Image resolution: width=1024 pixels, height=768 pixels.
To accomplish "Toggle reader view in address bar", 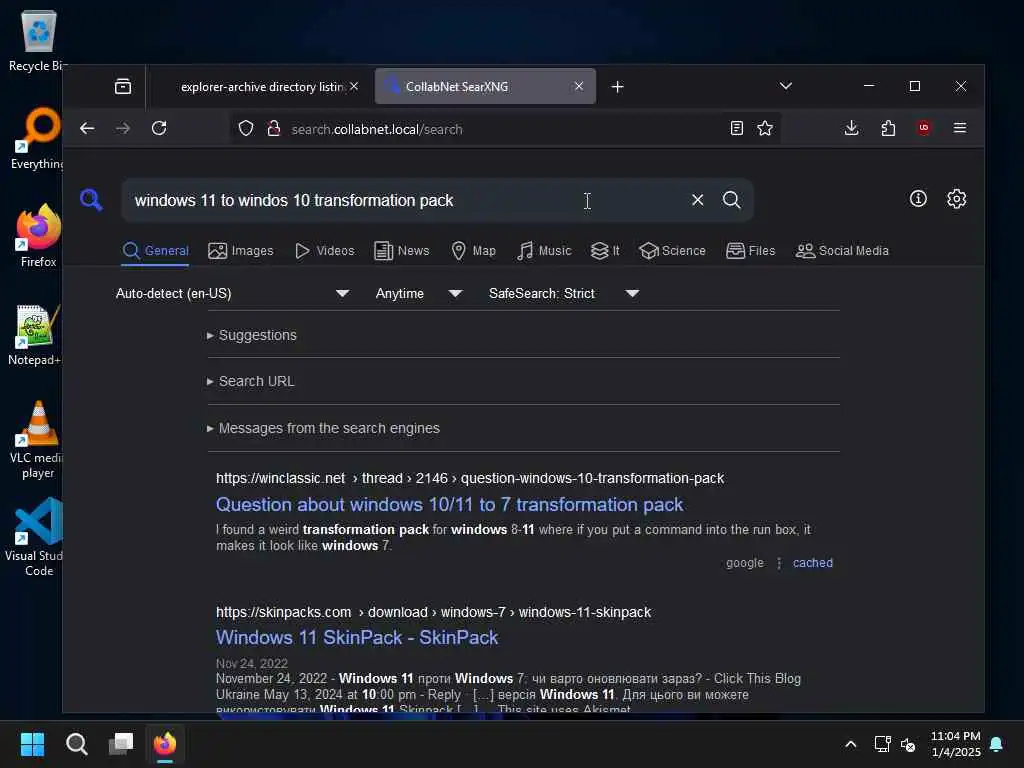I will [737, 128].
